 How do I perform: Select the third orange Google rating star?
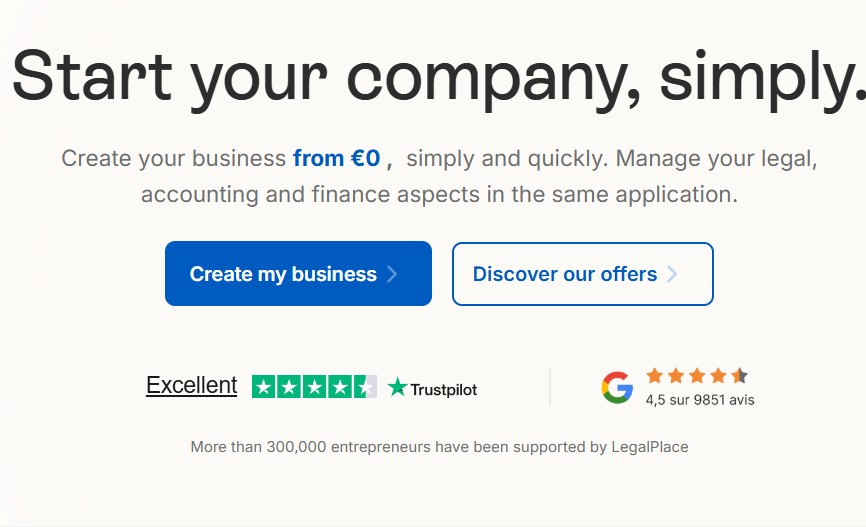pyautogui.click(x=697, y=376)
